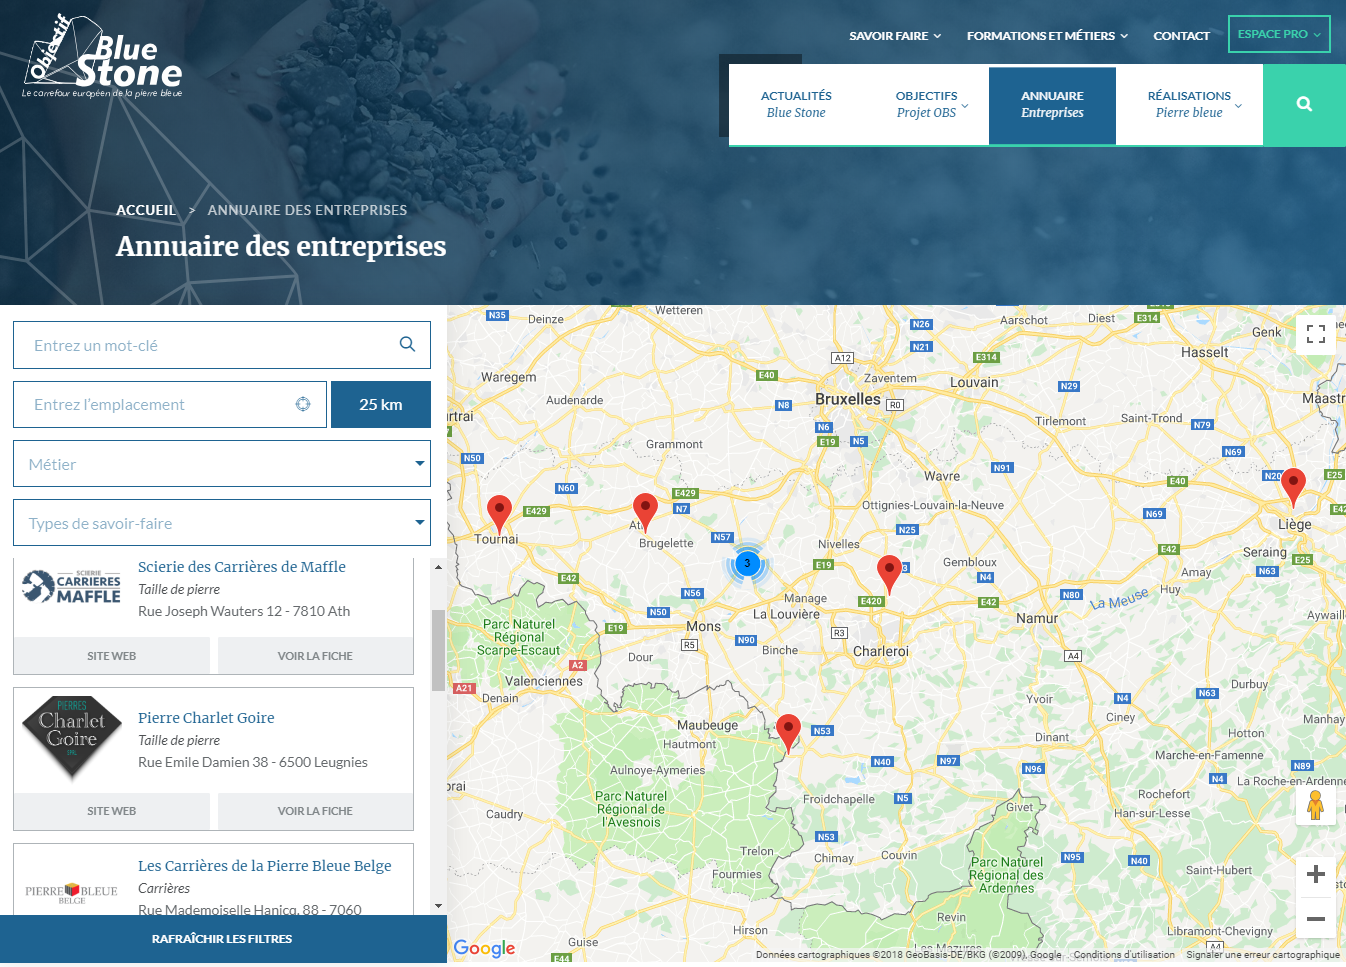
Task: Open the Espace Pro dropdown
Action: (1279, 34)
